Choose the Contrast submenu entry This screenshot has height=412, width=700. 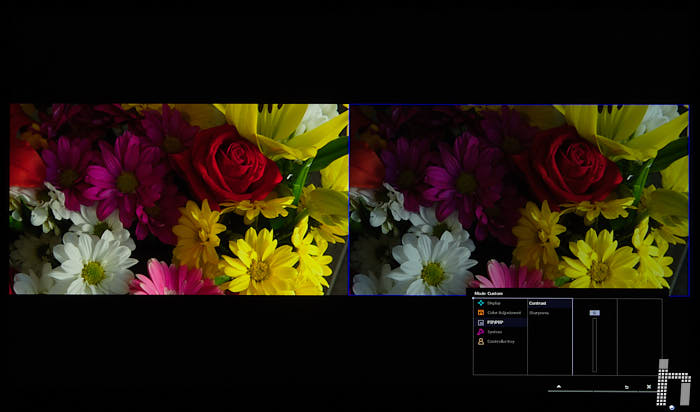coord(550,304)
